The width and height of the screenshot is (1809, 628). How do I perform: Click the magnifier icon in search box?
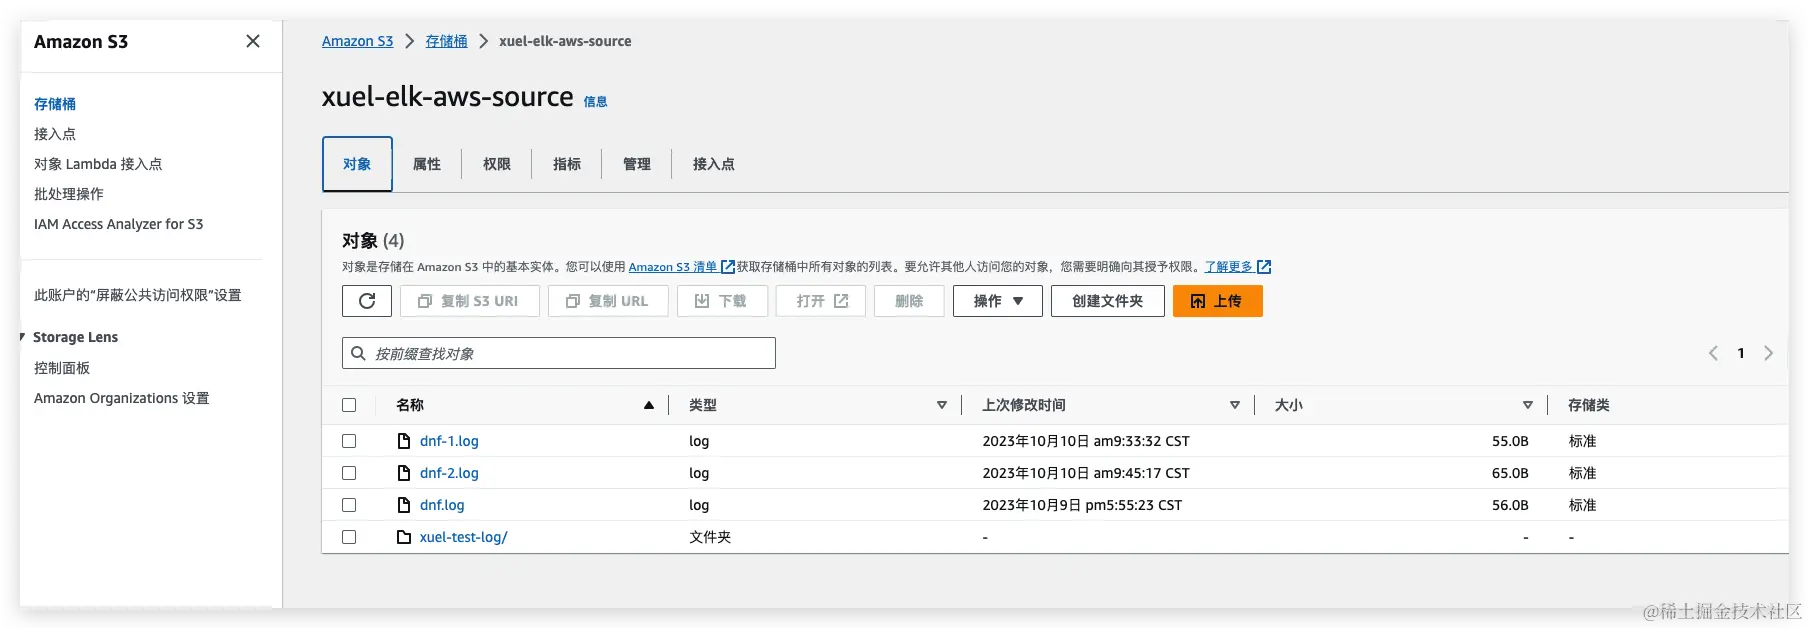358,353
